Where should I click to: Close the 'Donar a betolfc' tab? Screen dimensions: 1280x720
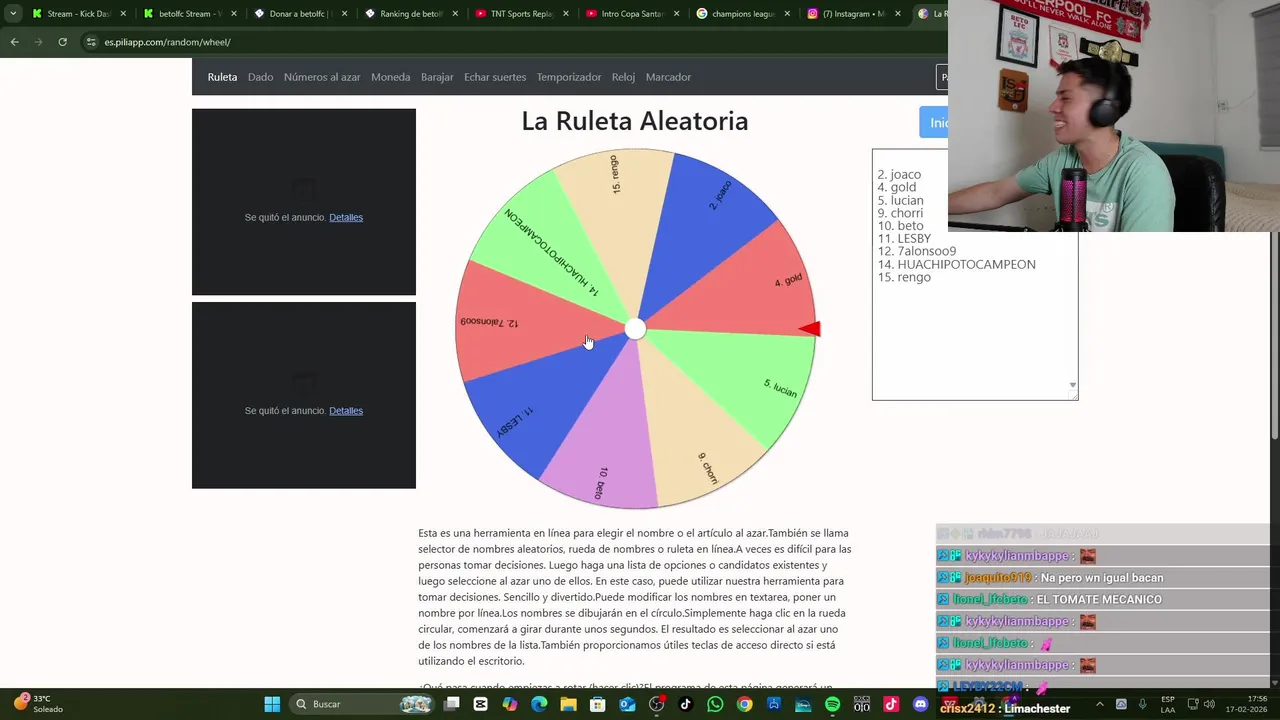click(344, 14)
